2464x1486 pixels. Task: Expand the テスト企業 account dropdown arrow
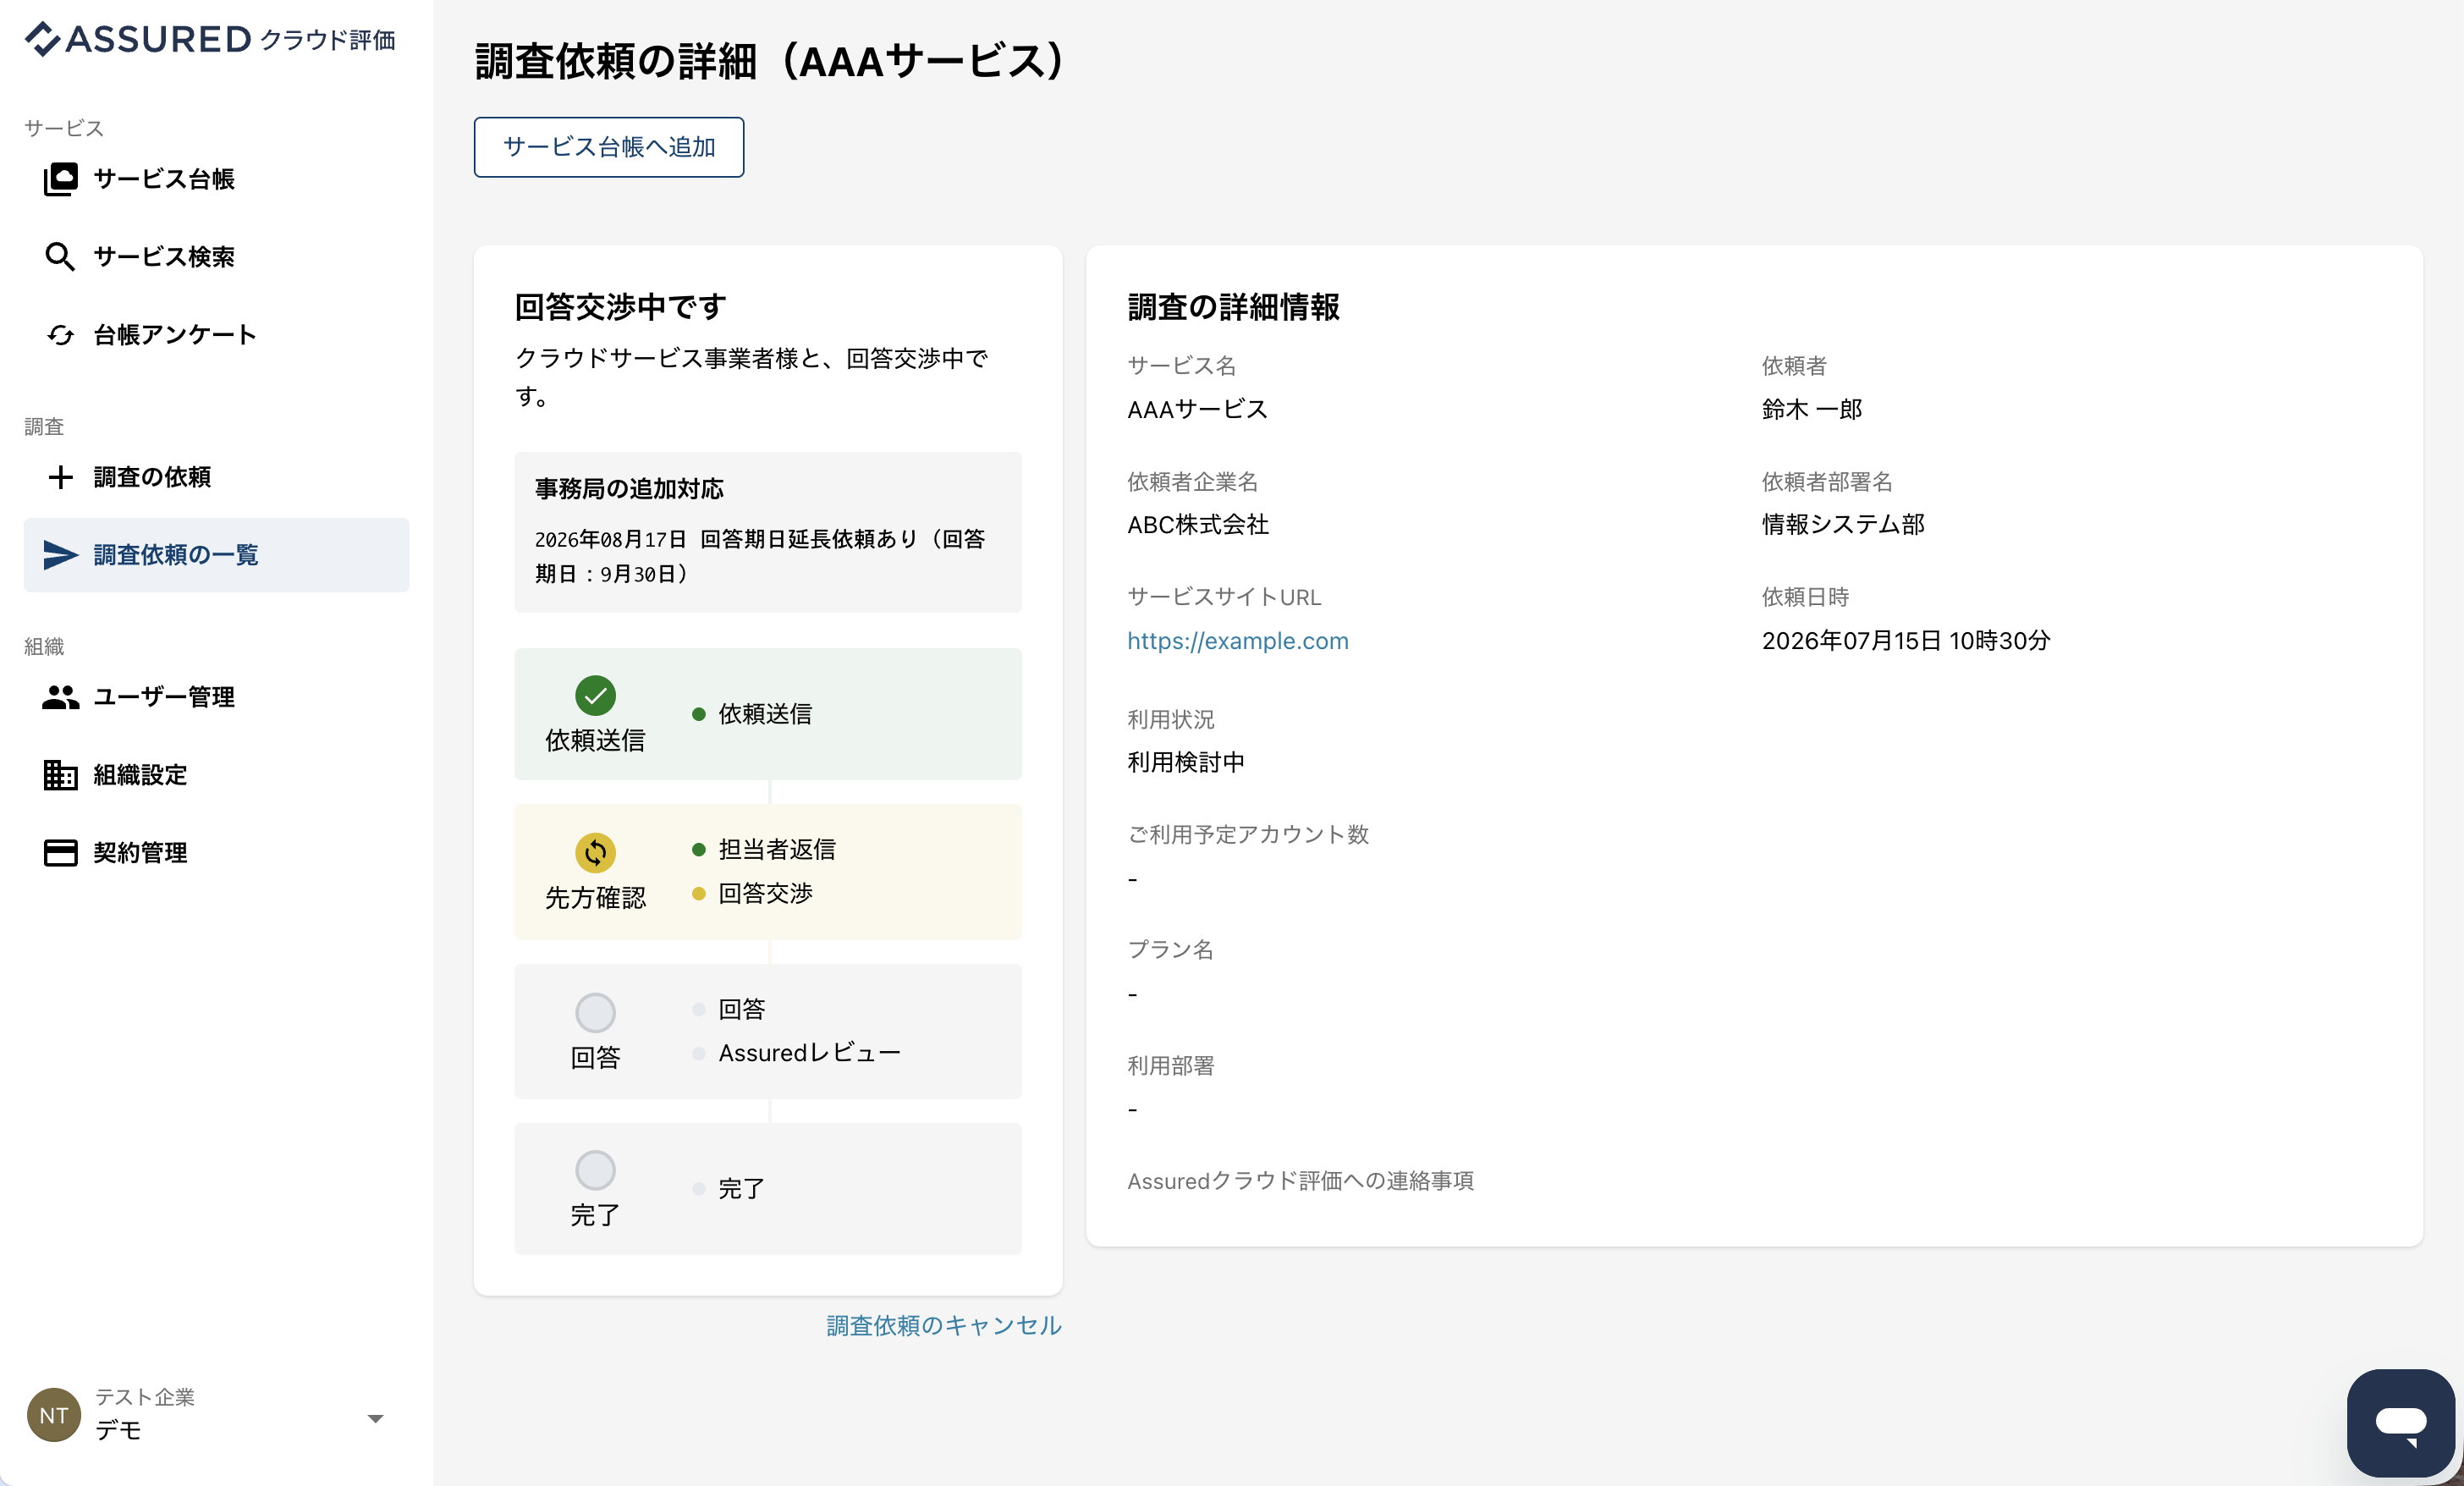(x=375, y=1418)
